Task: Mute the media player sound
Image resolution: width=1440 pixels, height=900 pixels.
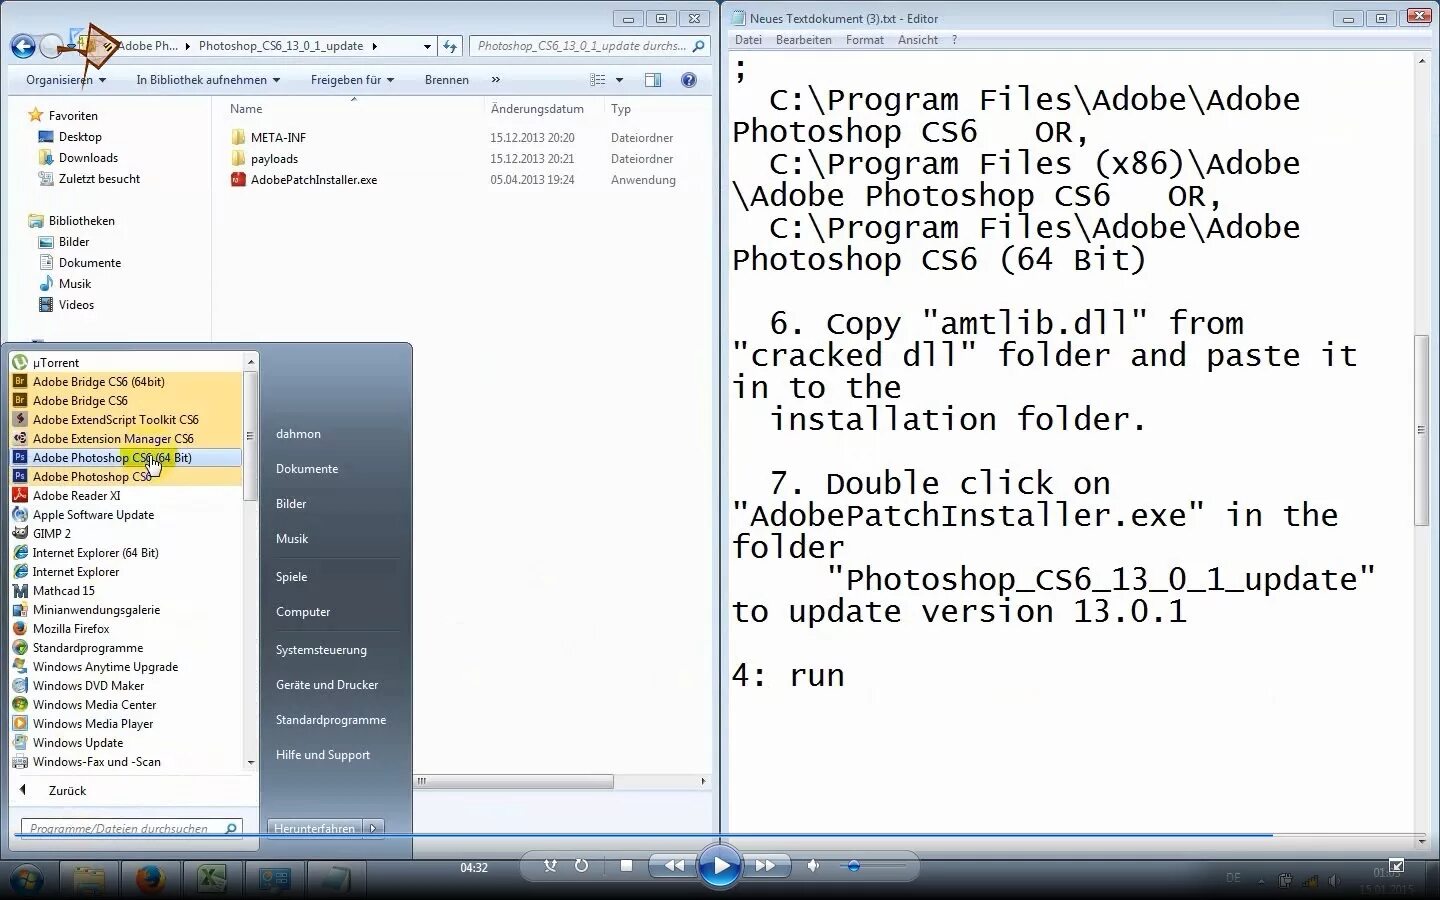Action: coord(813,866)
